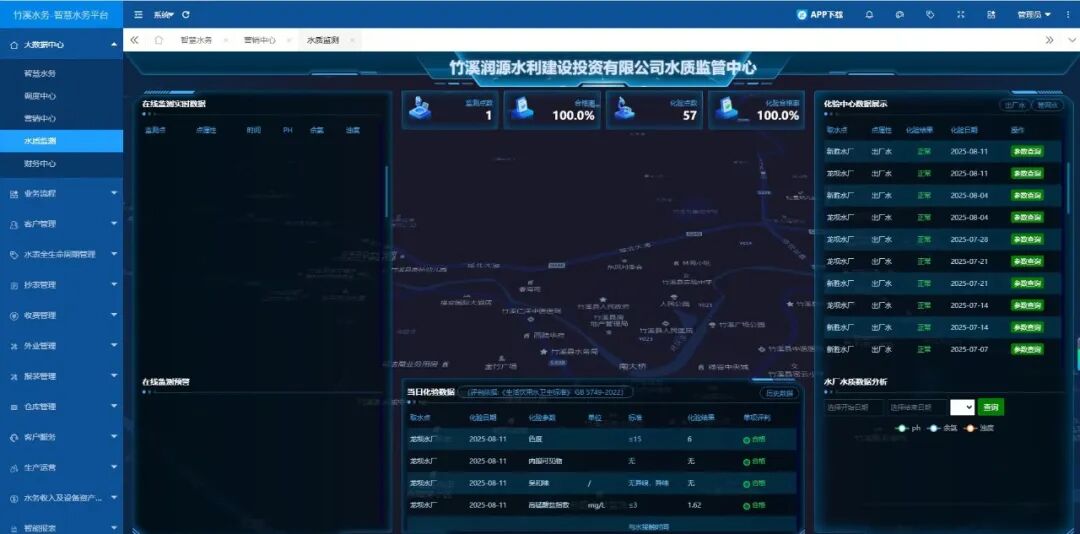1080x534 pixels.
Task: Expand the 抄表管理 menu arrow
Action: point(114,285)
